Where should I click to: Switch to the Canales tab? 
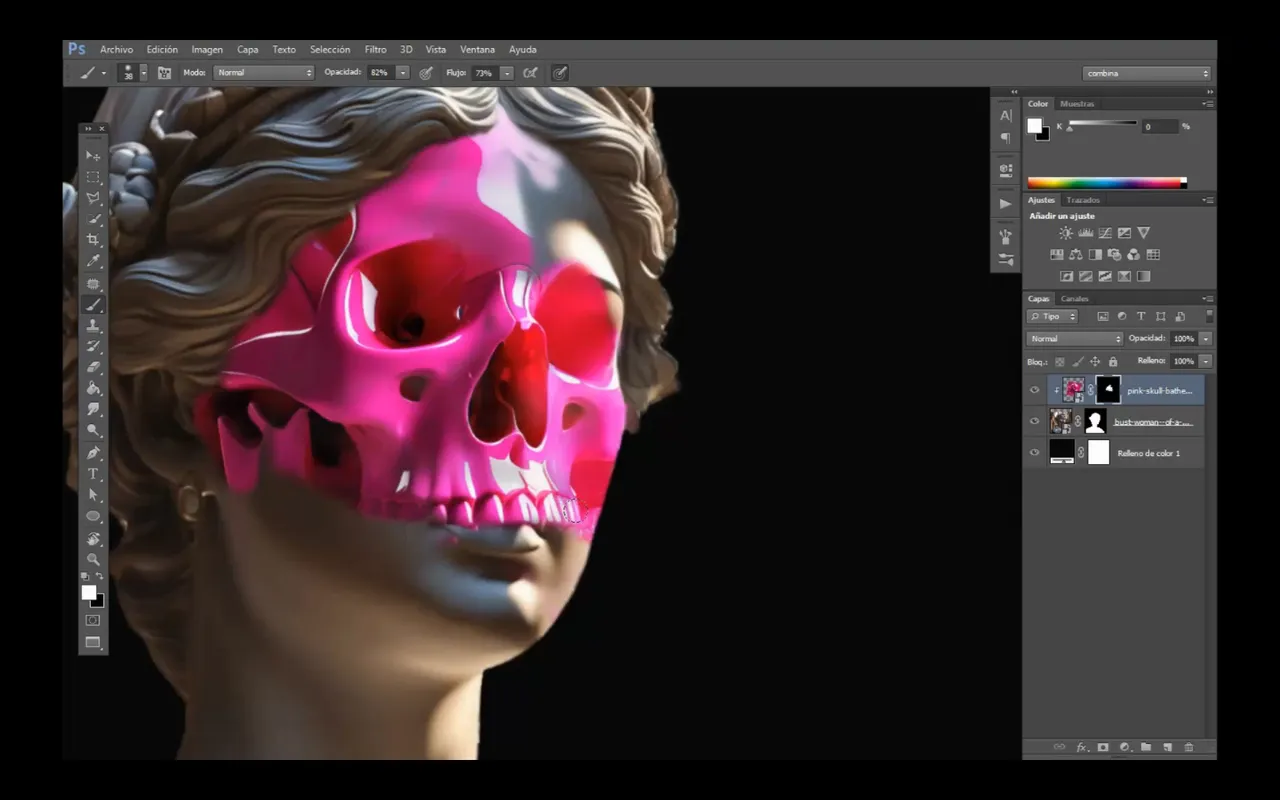1074,299
